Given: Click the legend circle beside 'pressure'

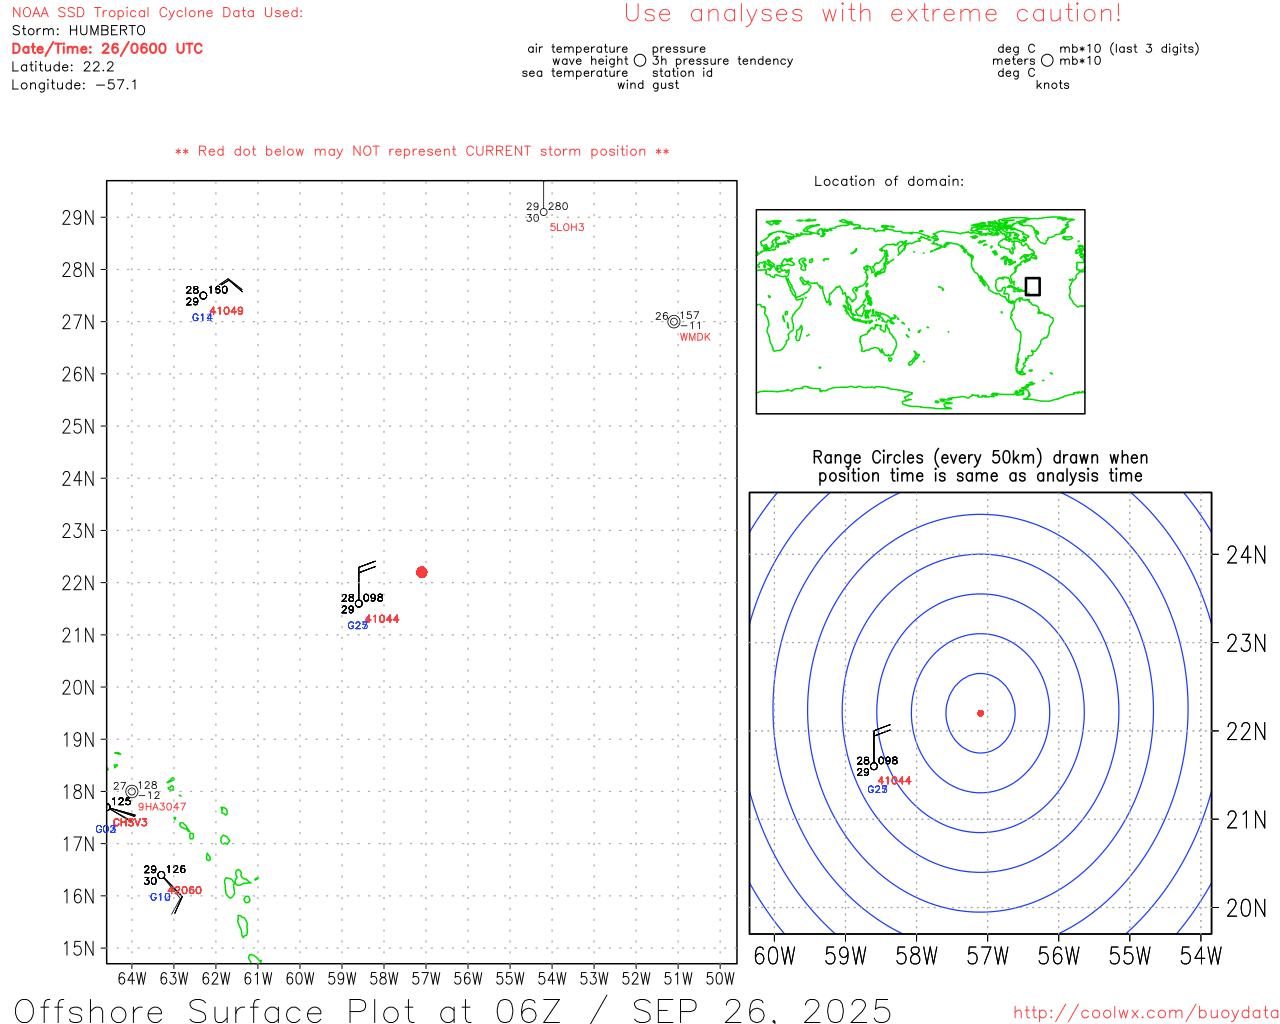Looking at the screenshot, I should [x=640, y=61].
